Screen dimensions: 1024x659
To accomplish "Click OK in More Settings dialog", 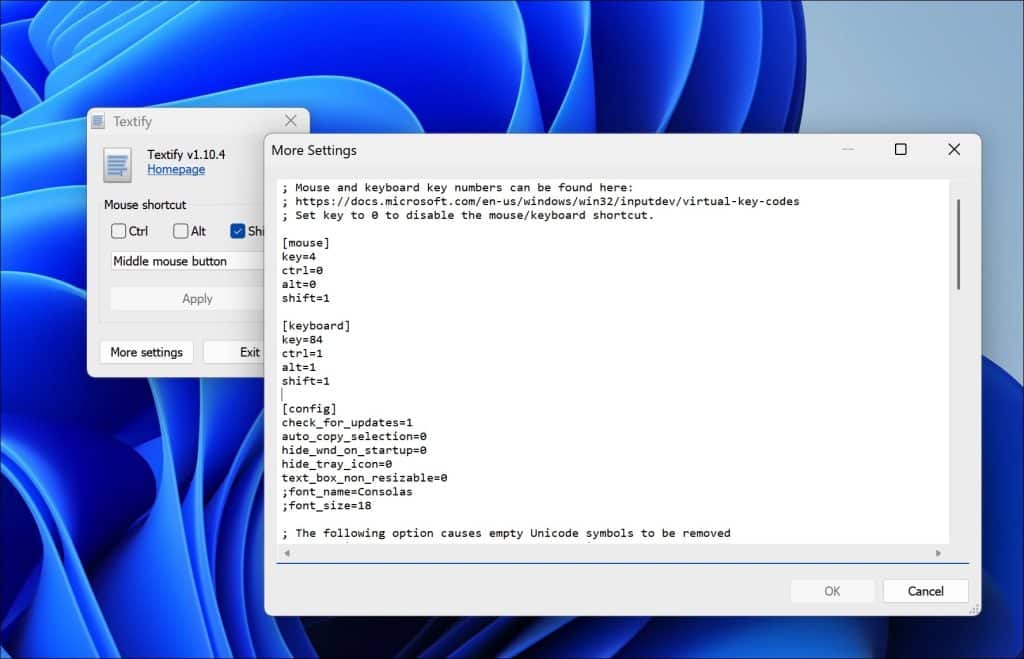I will tap(832, 591).
